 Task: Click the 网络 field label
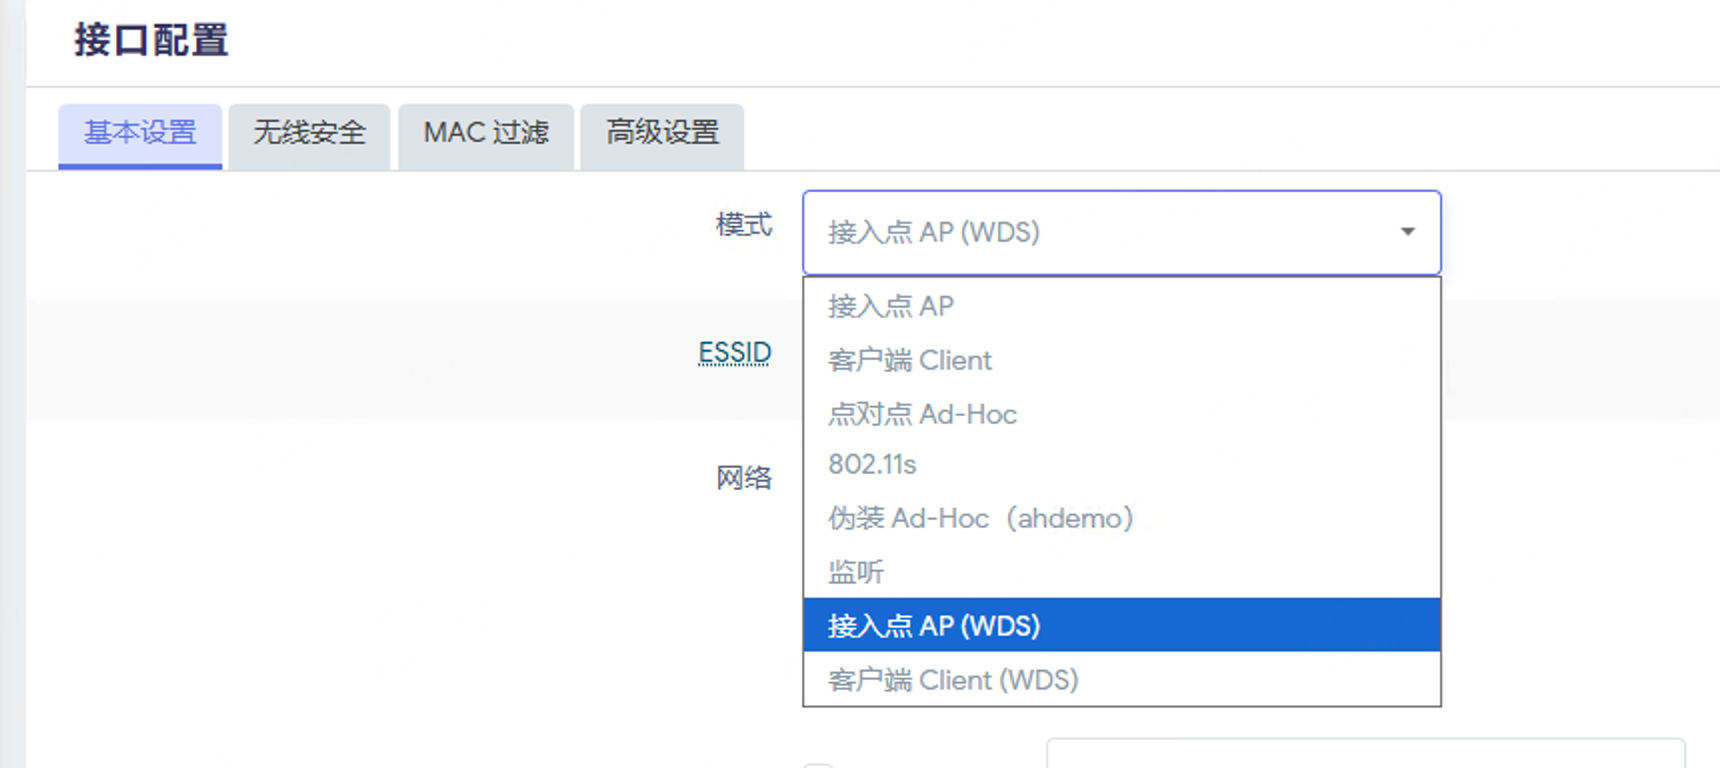pos(744,478)
